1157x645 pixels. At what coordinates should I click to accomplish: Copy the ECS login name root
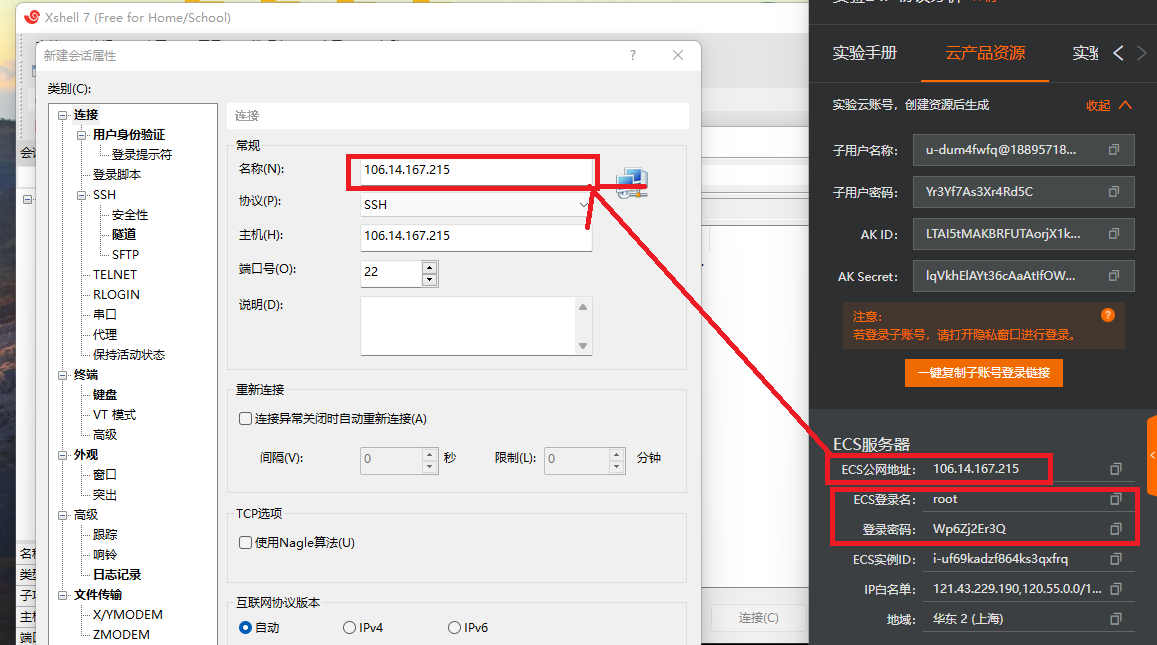tap(1116, 499)
